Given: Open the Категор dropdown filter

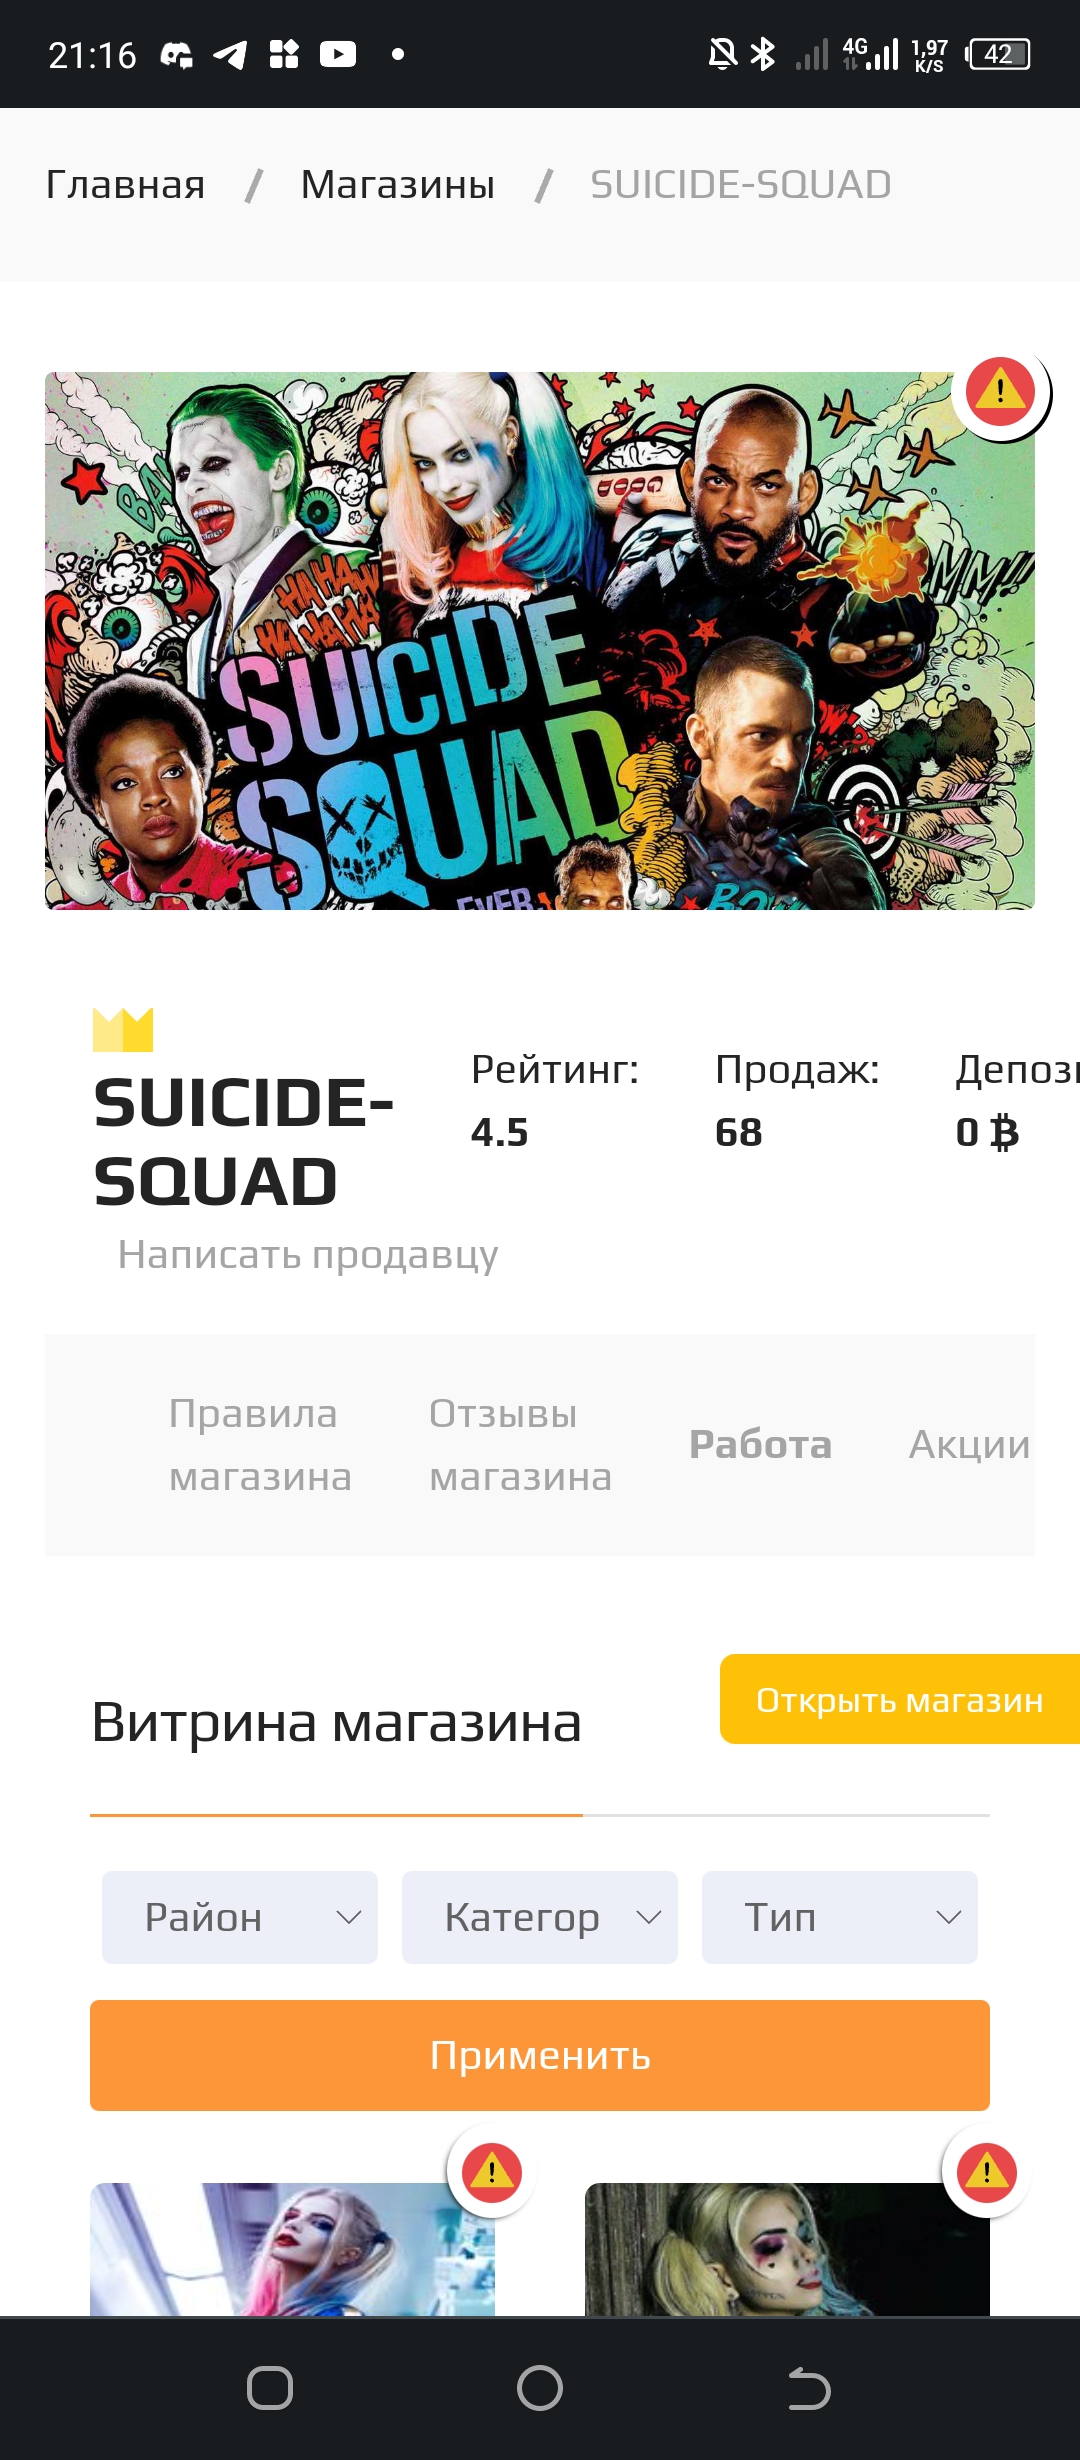Looking at the screenshot, I should click(x=540, y=1917).
